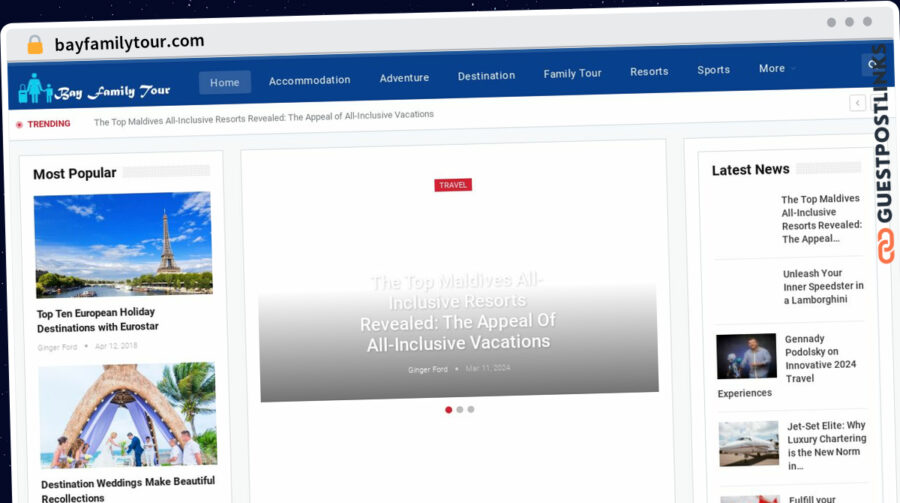Viewport: 900px width, 503px height.
Task: Click the Apr 12, 2018 article date
Action: [x=117, y=346]
